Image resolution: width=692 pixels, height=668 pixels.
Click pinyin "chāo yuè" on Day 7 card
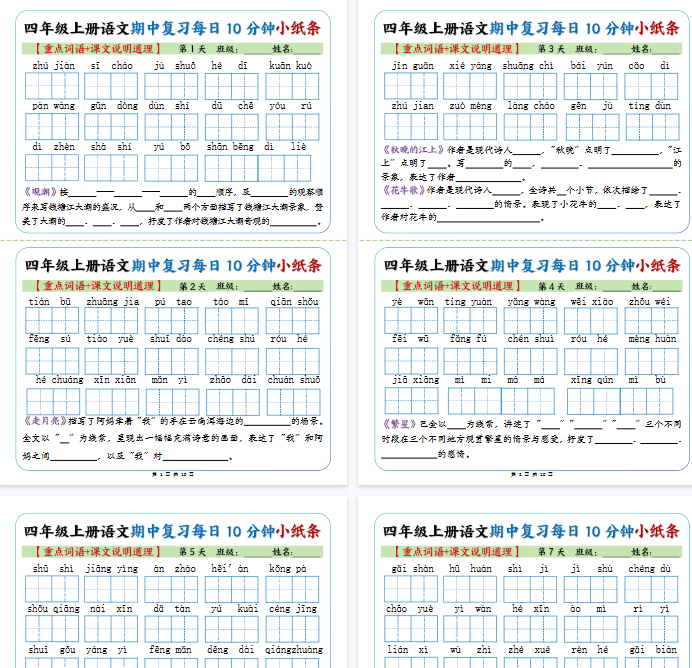pyautogui.click(x=410, y=609)
